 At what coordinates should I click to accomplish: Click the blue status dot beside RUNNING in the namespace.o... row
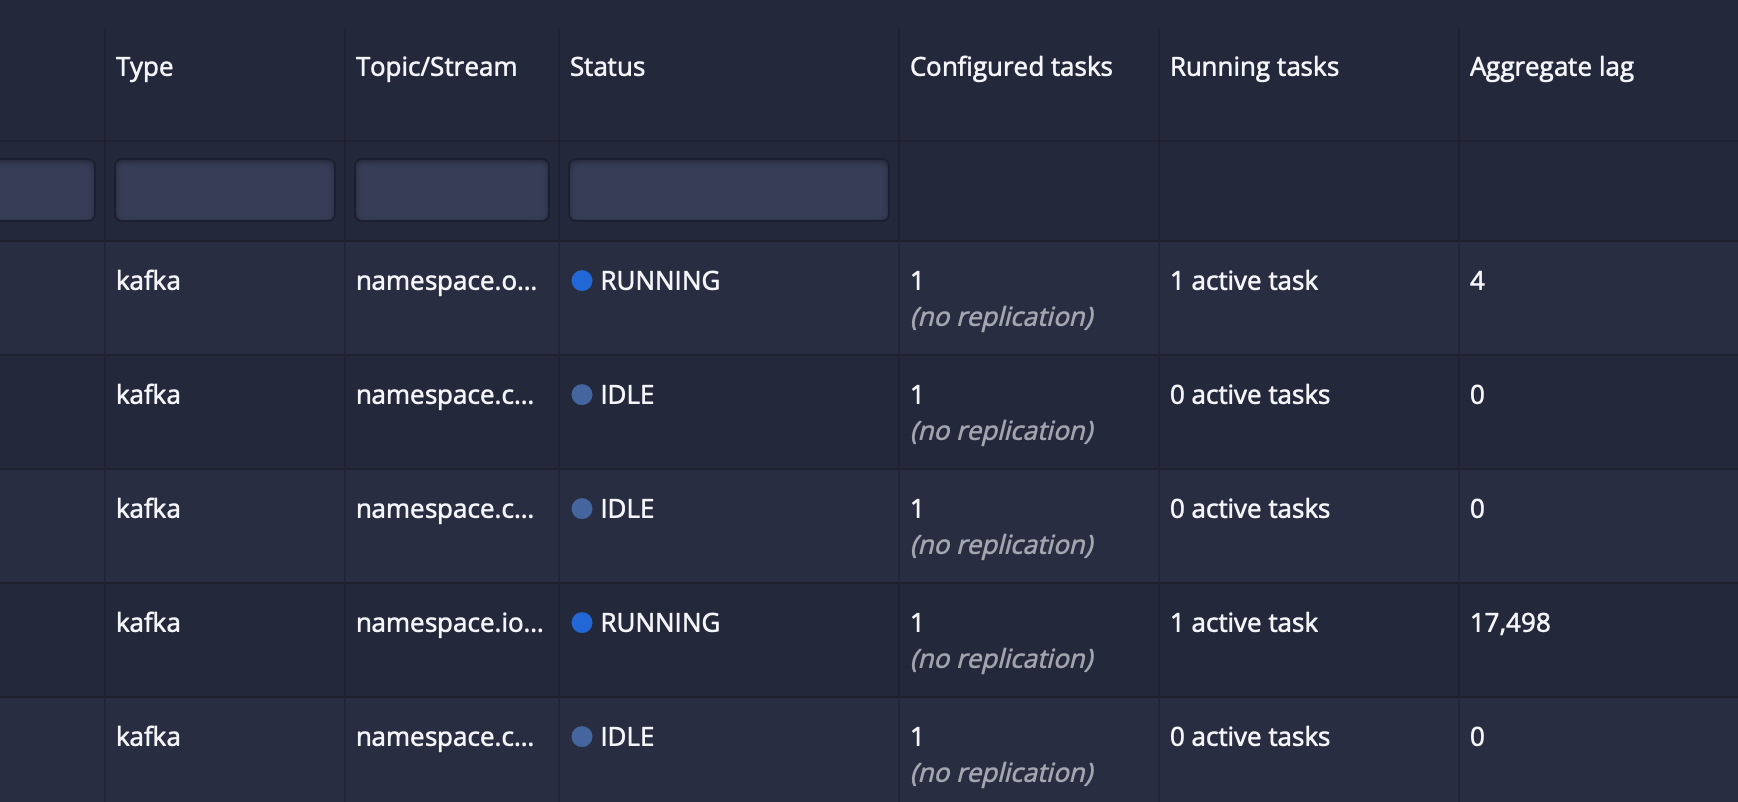point(582,281)
